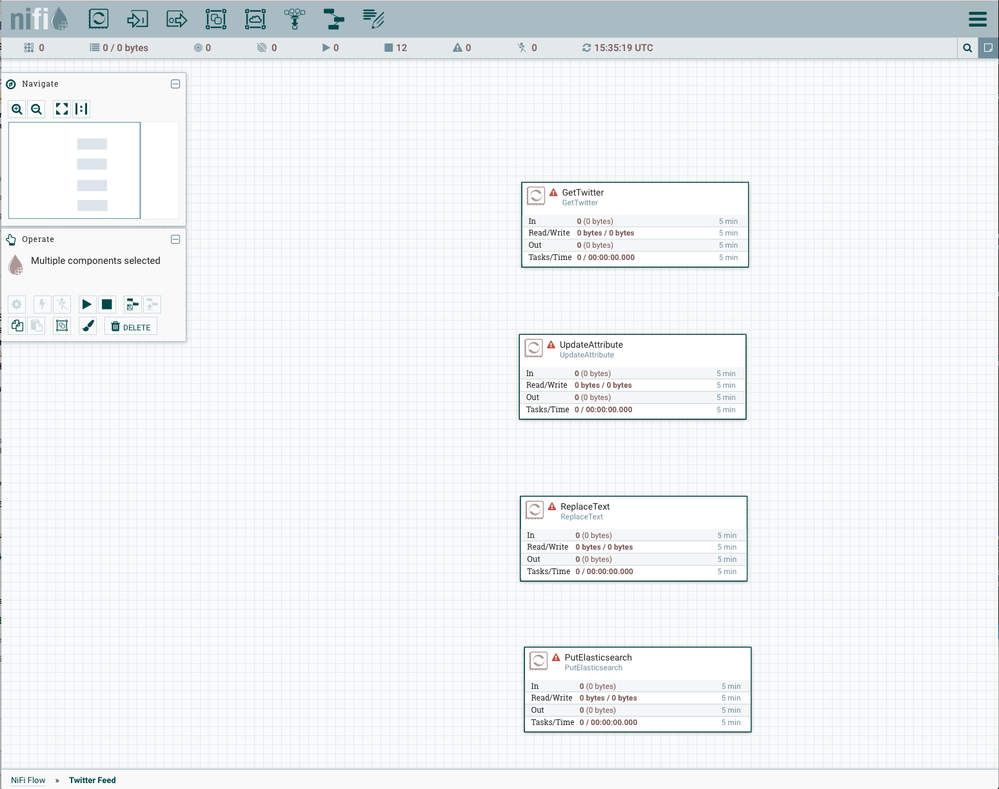The height and width of the screenshot is (789, 999).
Task: Click the Output Port toolbar icon
Action: [177, 18]
